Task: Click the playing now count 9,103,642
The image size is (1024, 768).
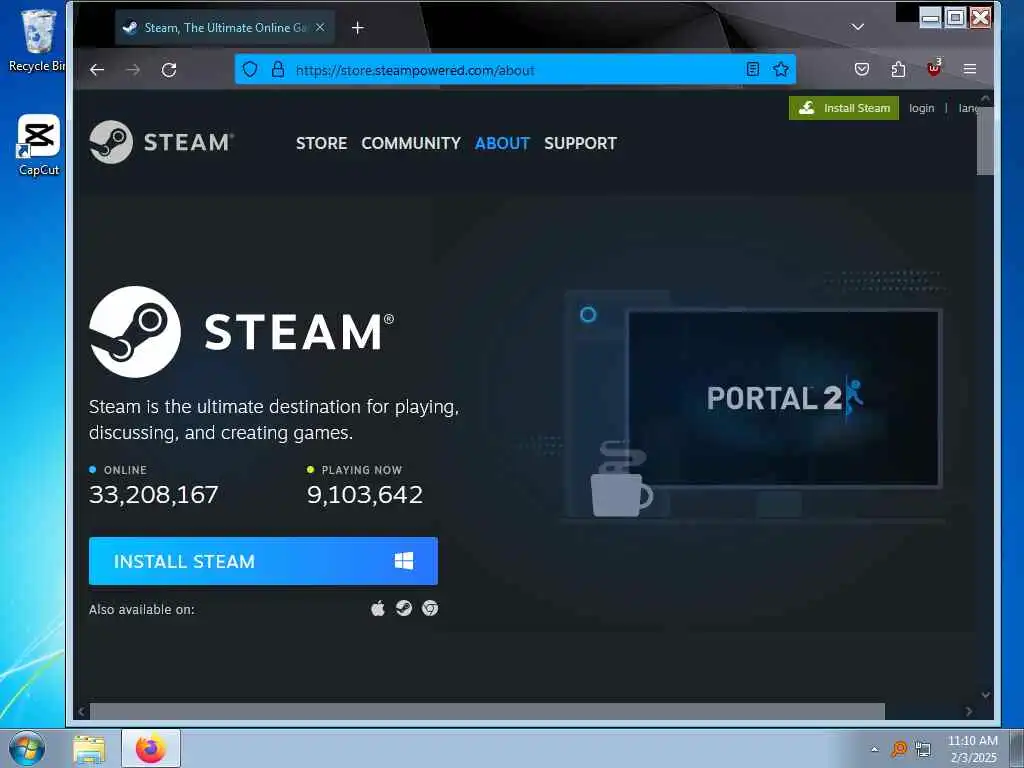Action: [x=365, y=494]
